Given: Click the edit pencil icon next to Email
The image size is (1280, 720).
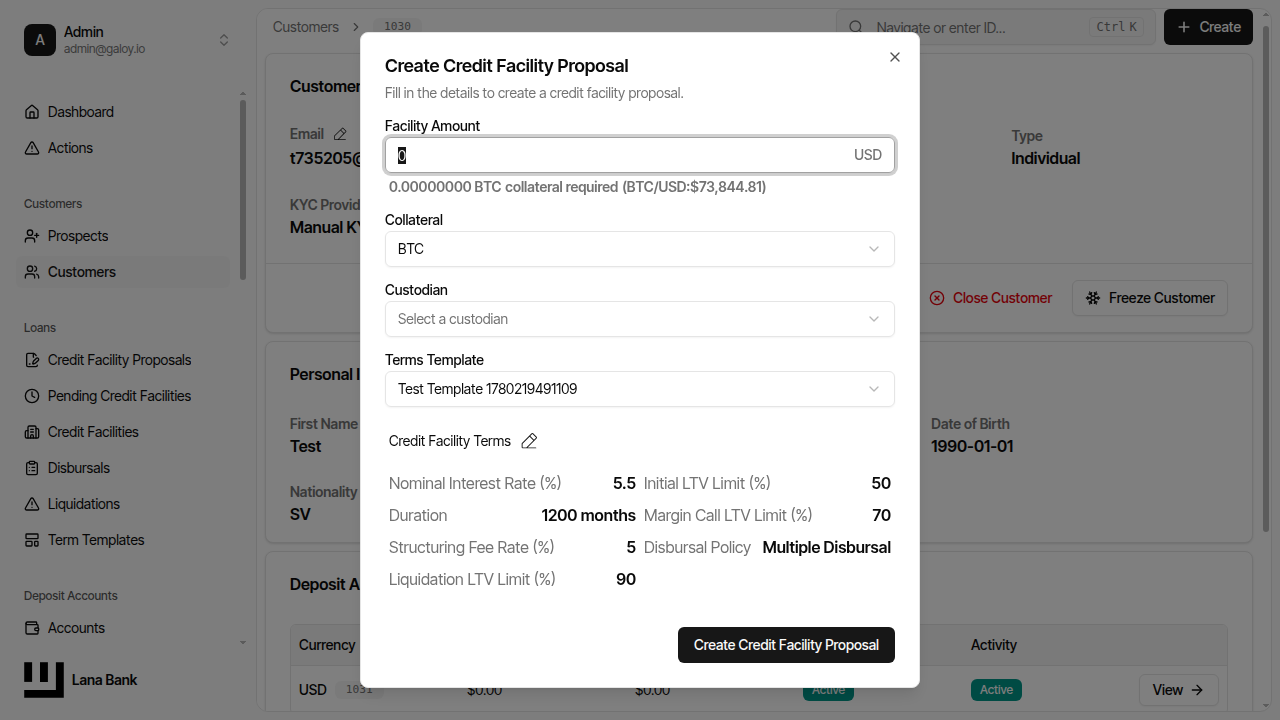Looking at the screenshot, I should 340,134.
